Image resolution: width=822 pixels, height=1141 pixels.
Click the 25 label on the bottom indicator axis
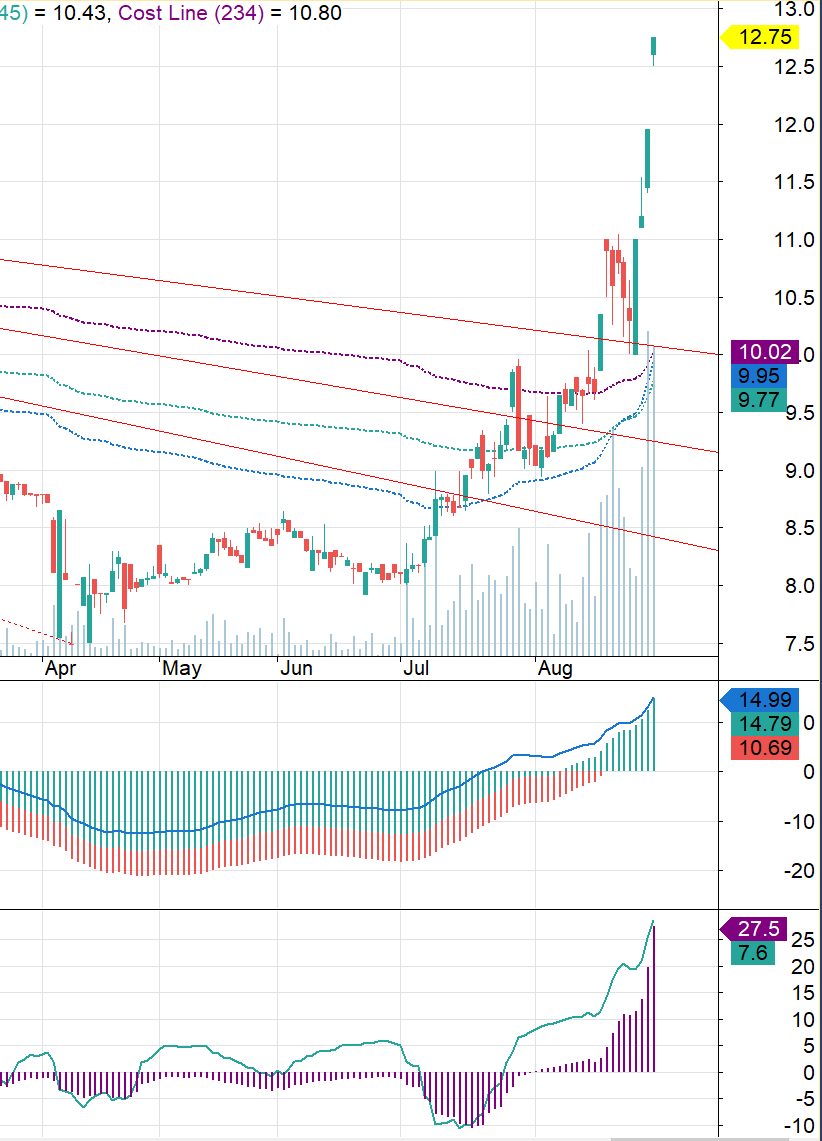[x=803, y=939]
